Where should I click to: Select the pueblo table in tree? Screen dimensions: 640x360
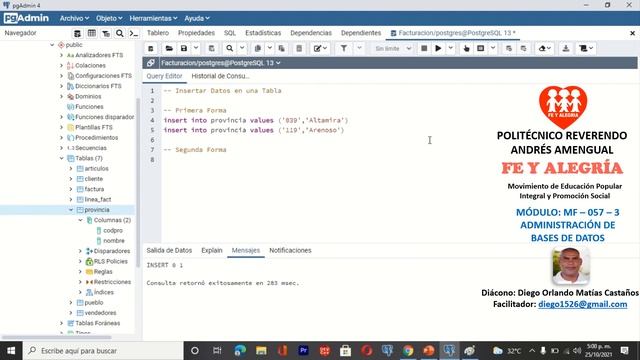[x=94, y=303]
